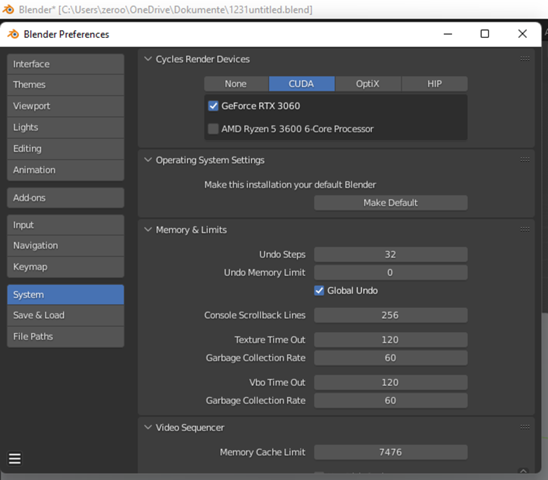The height and width of the screenshot is (480, 548).
Task: Open the Viewport preferences category
Action: (x=65, y=106)
